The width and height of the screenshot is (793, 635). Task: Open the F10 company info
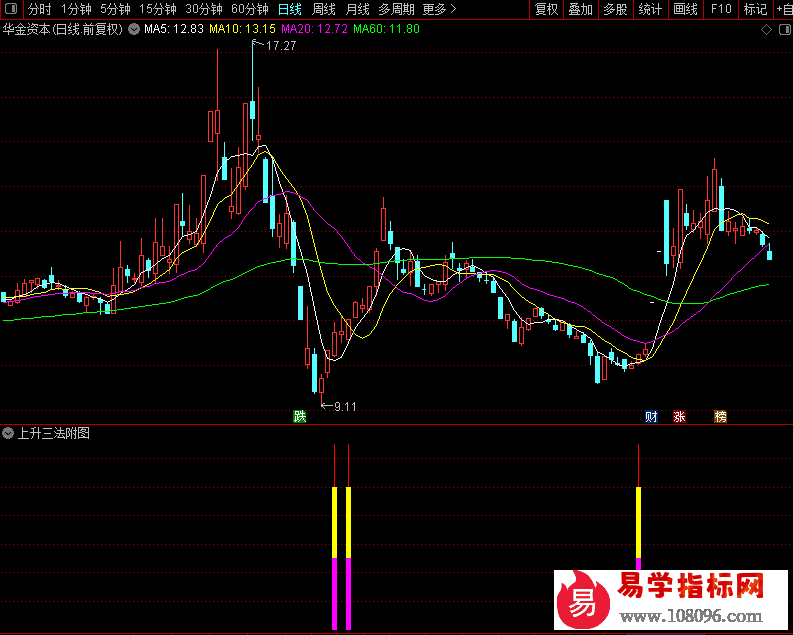[x=720, y=9]
